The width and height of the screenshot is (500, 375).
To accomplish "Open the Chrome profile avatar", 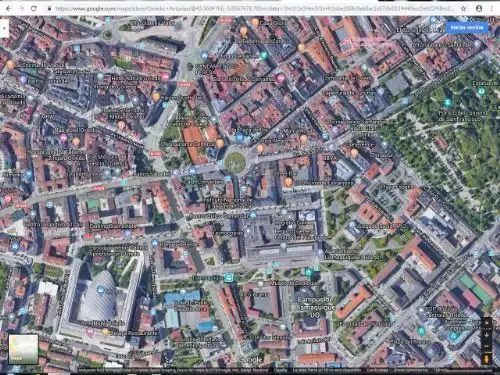I will (x=479, y=8).
